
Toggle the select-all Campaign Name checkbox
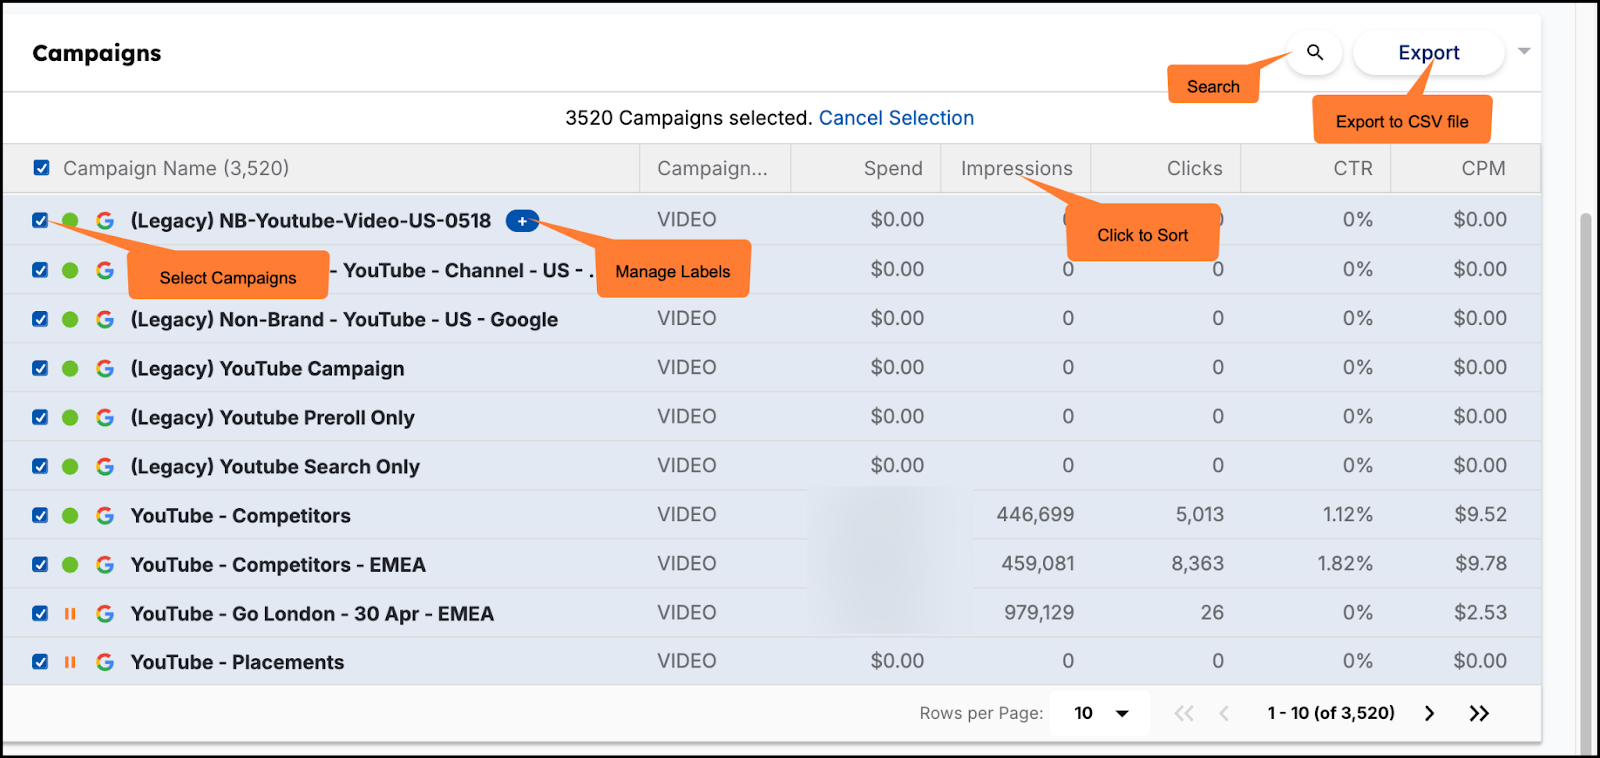pos(41,168)
